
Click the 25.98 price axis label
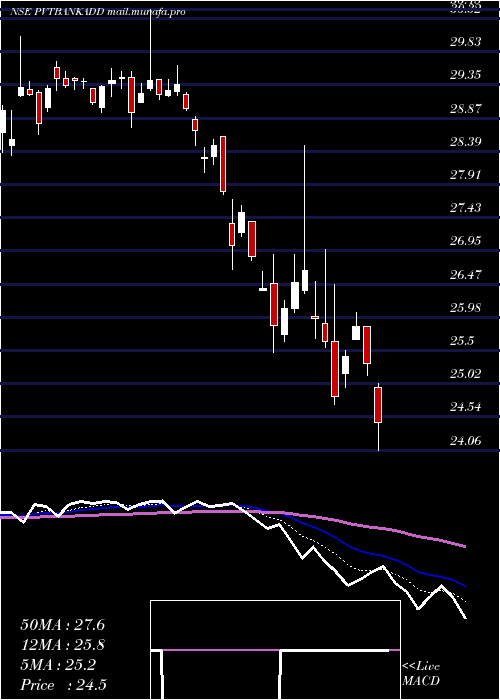coord(465,308)
